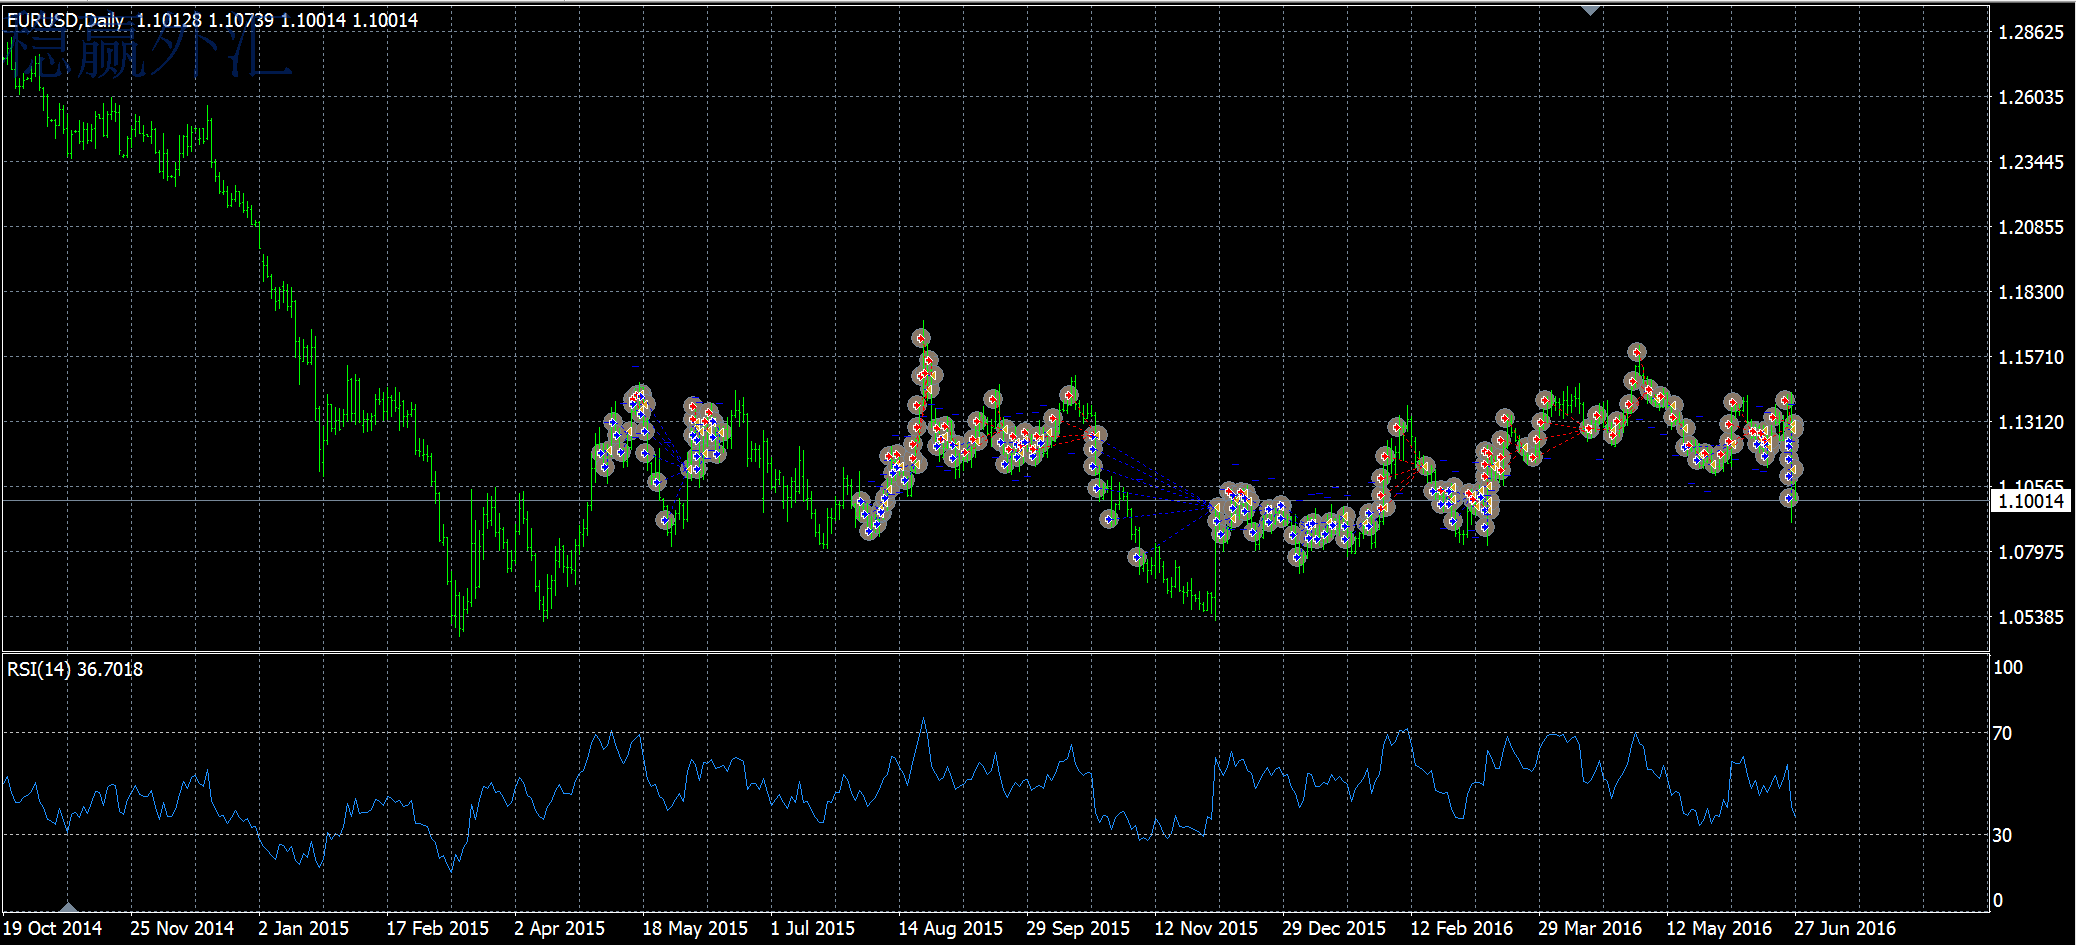The height and width of the screenshot is (945, 2076).
Task: Click the 12 May 2016 date label
Action: (1719, 928)
